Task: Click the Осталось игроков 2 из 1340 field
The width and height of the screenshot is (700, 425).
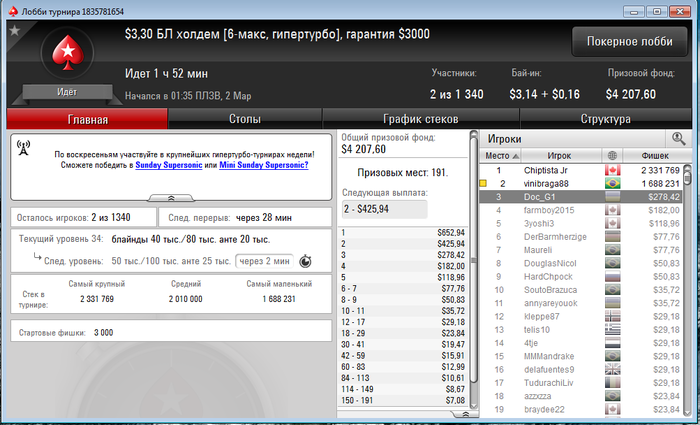Action: (x=83, y=217)
